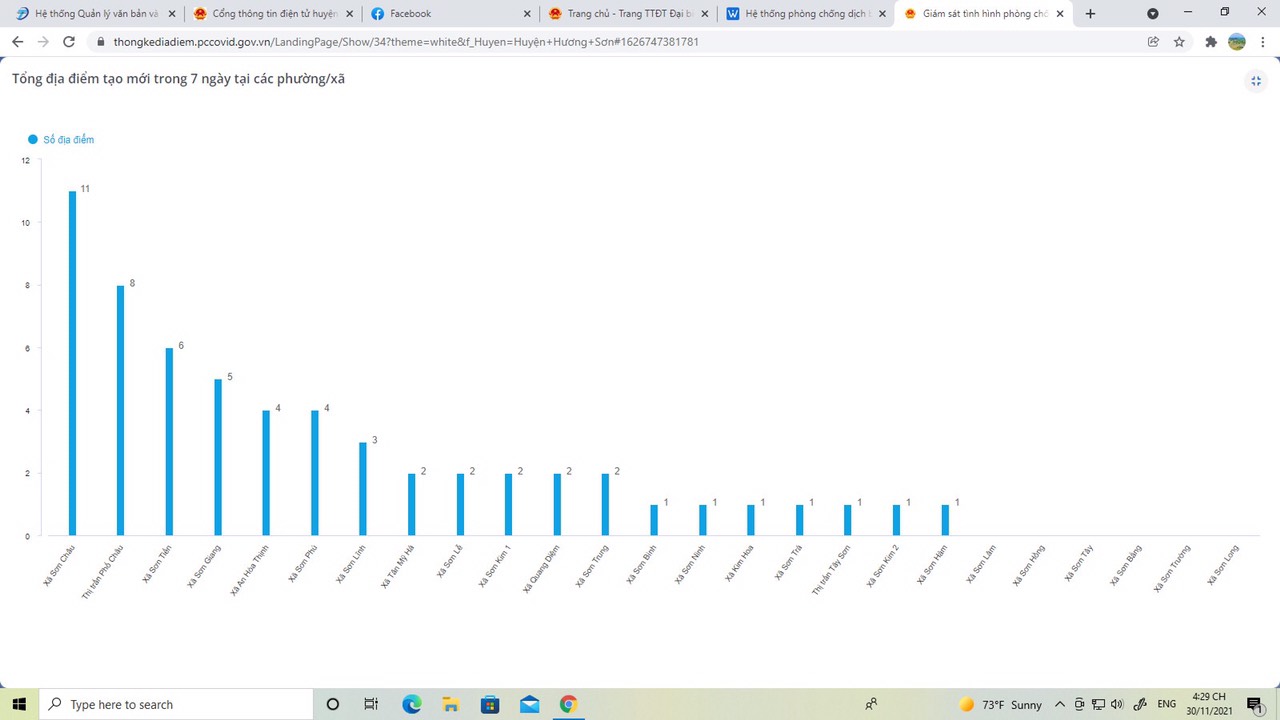Open the volume control in the tray
This screenshot has width=1280, height=720.
tap(1117, 704)
